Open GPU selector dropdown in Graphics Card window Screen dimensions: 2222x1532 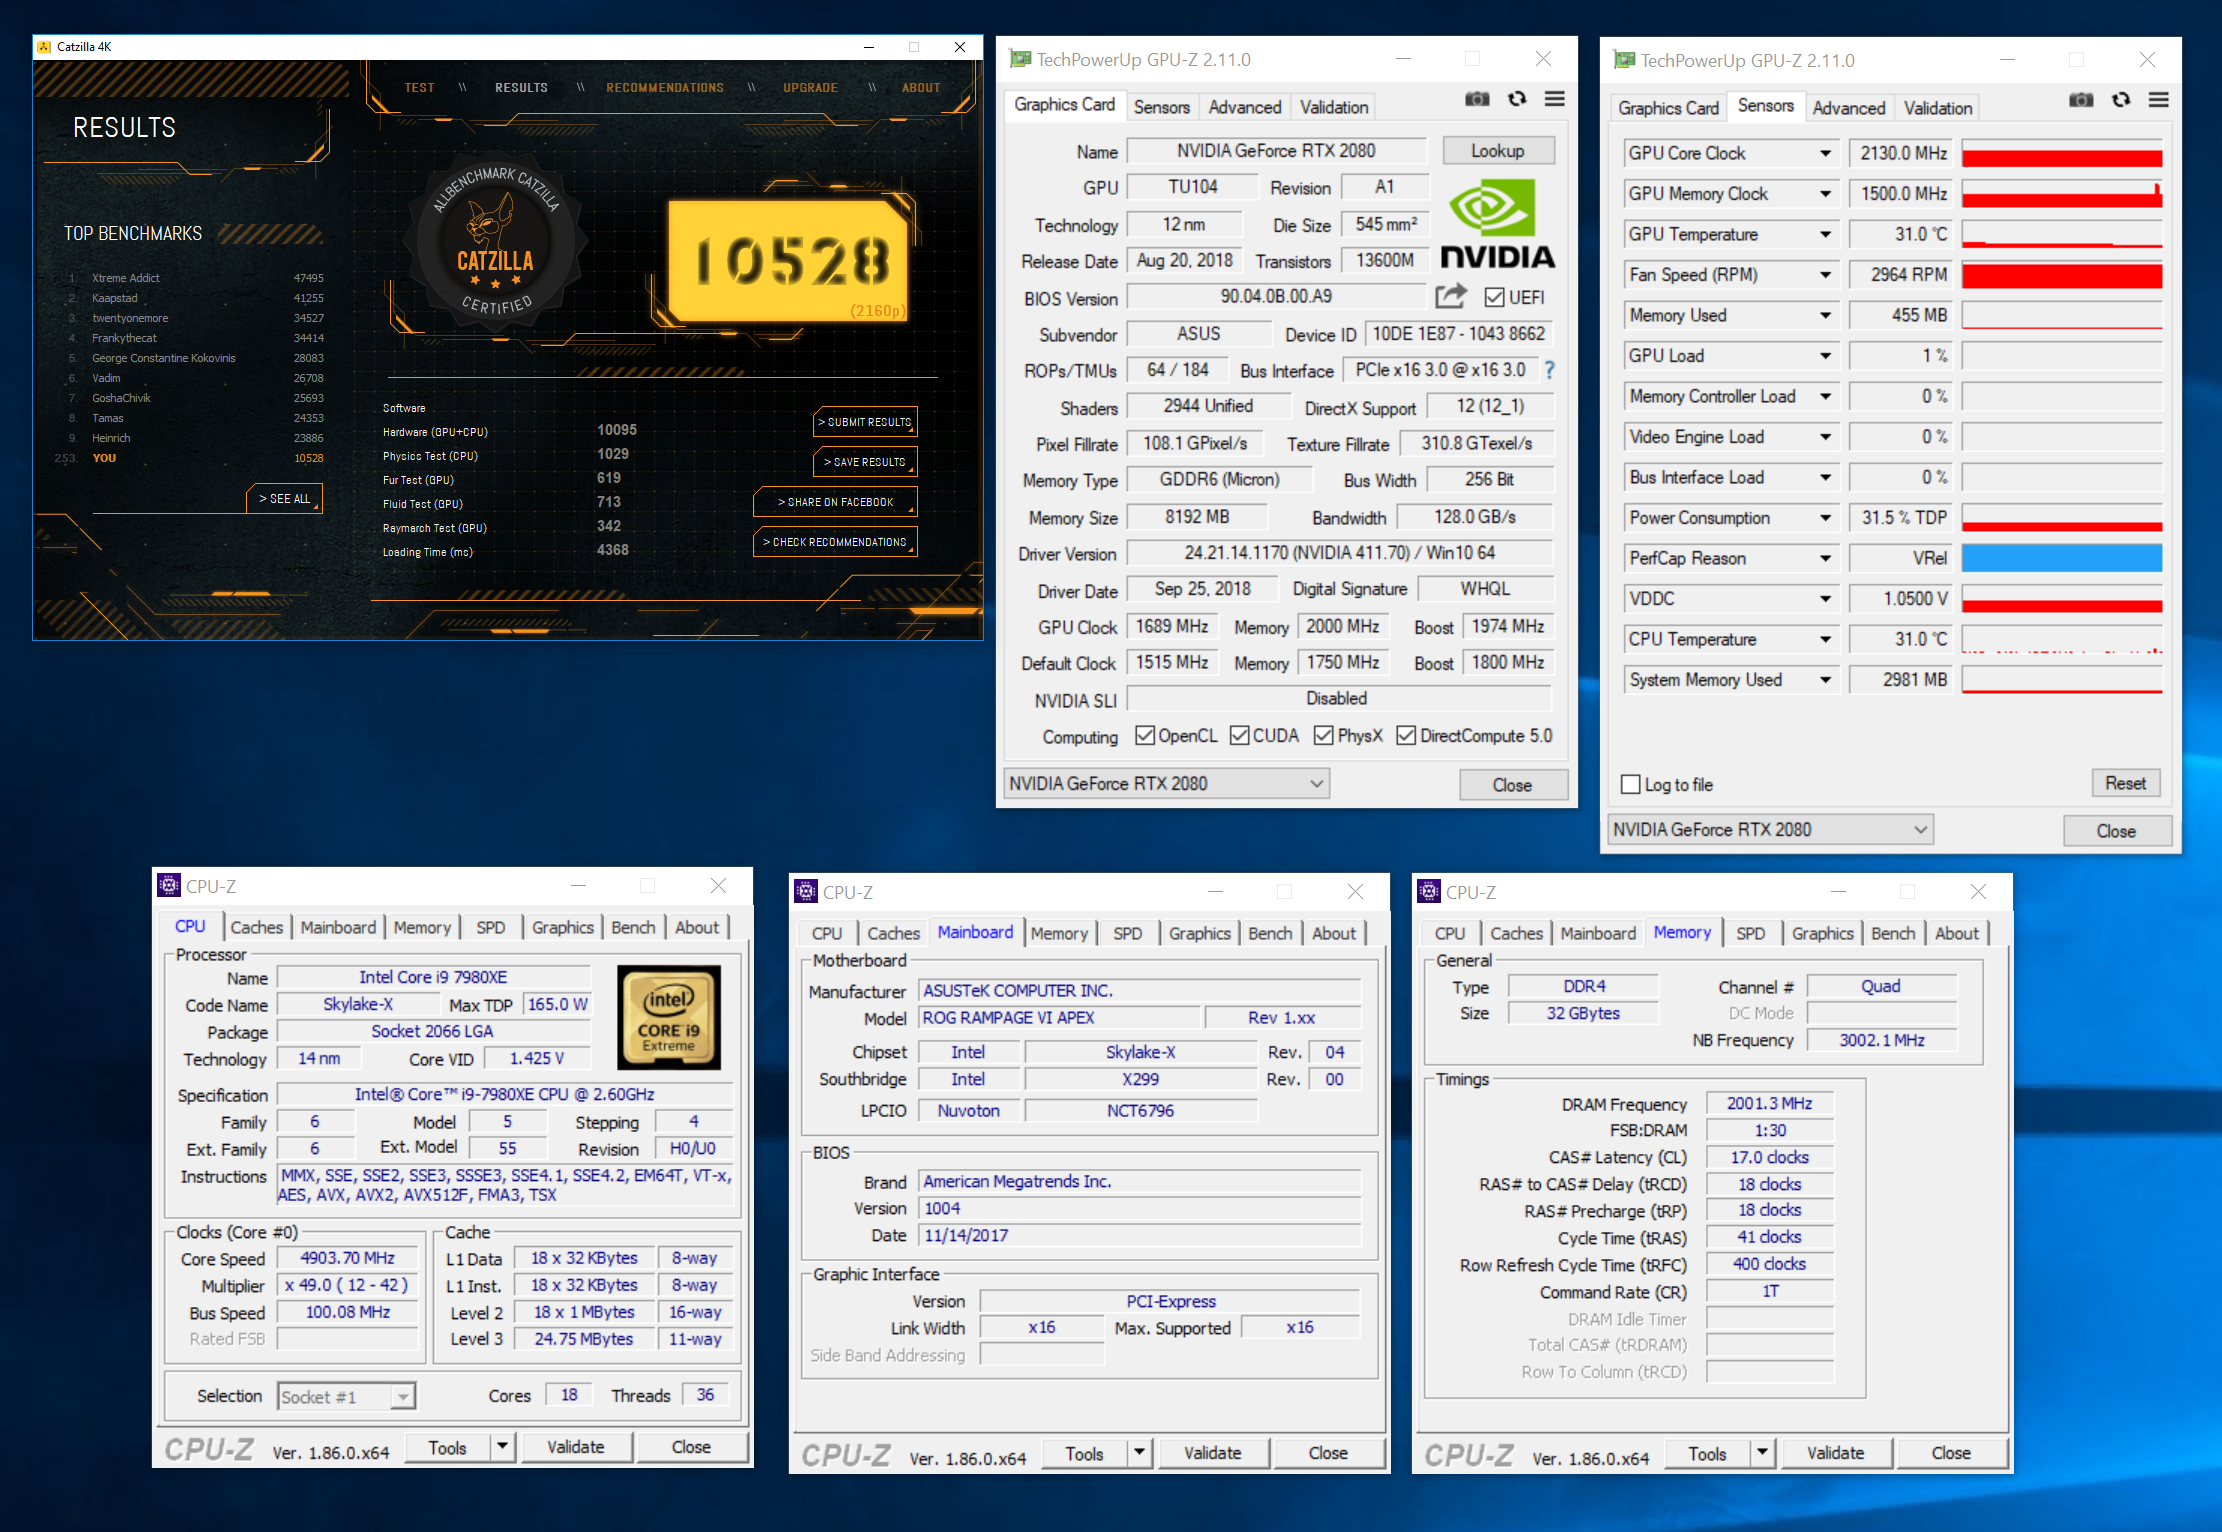tap(1166, 783)
